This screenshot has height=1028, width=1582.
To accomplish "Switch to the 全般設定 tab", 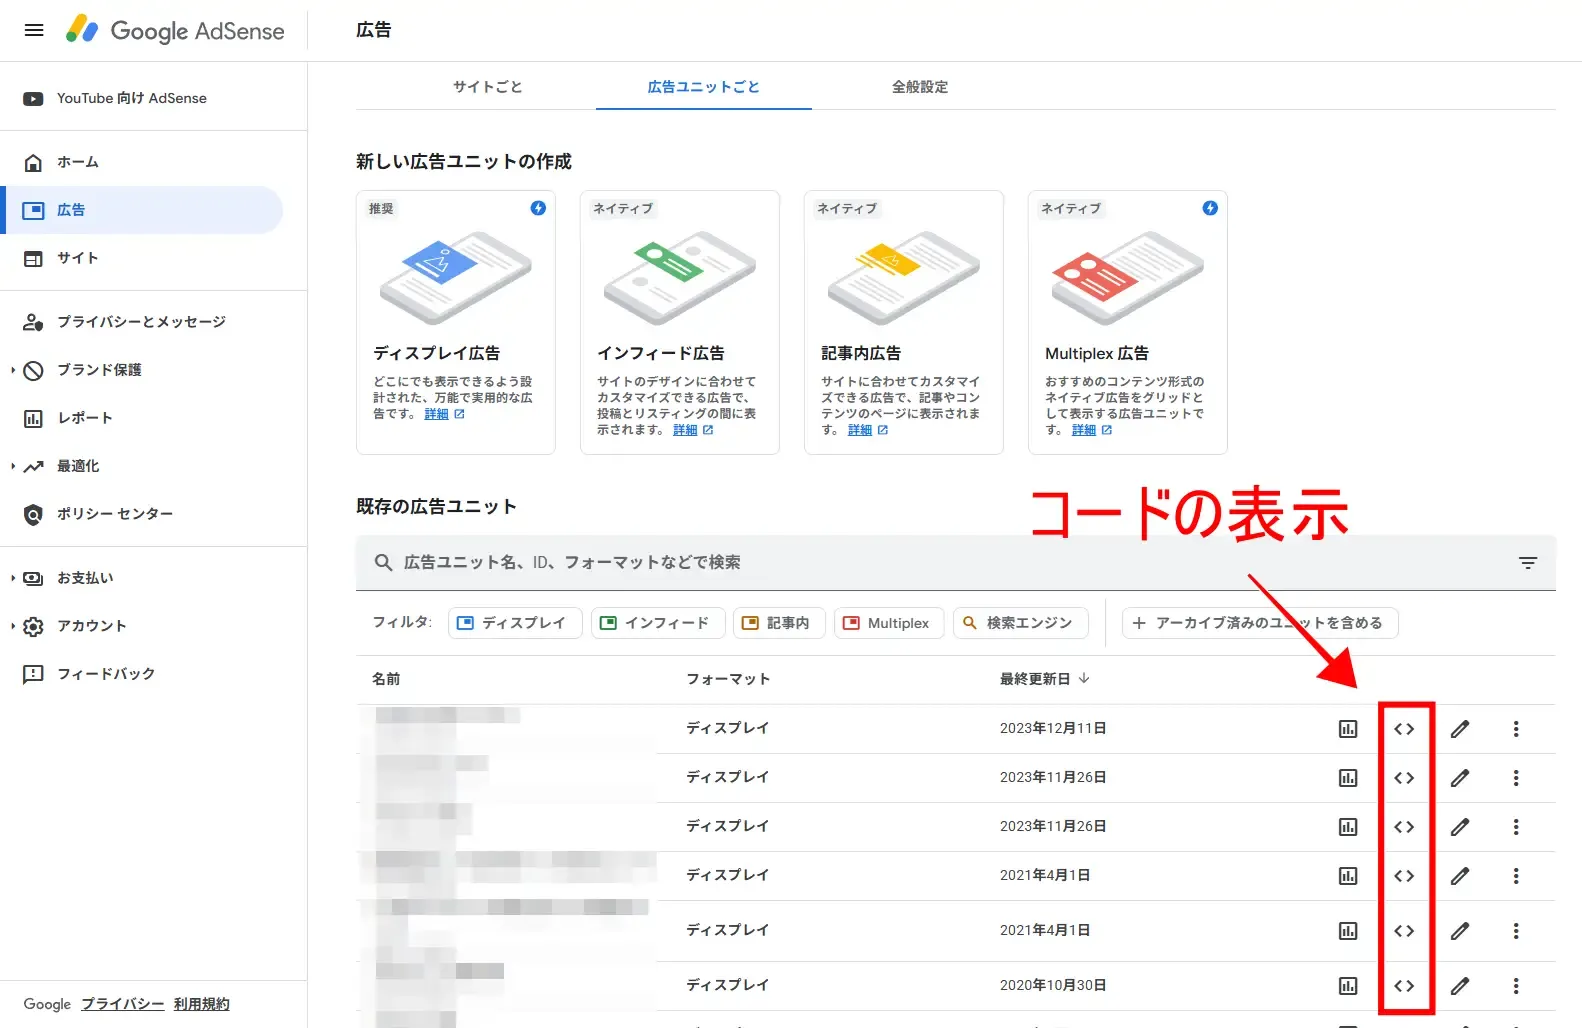I will point(919,87).
